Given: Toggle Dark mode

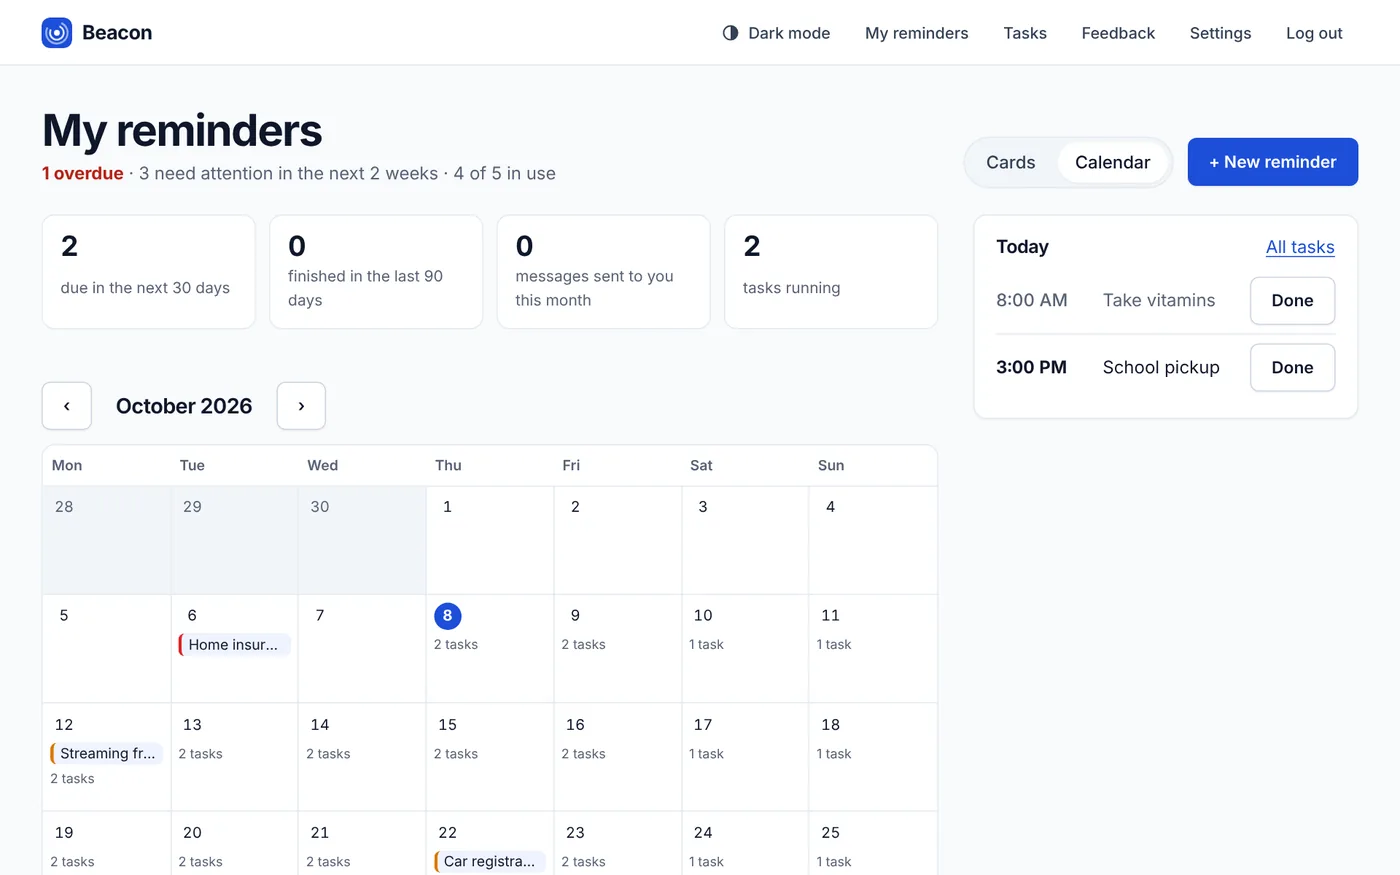Looking at the screenshot, I should 776,33.
